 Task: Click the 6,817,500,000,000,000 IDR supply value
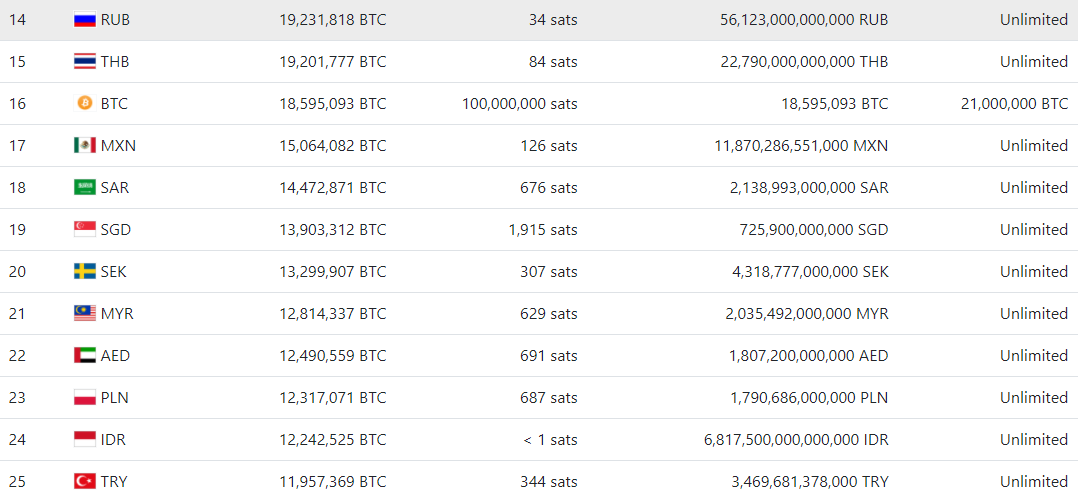pos(796,440)
